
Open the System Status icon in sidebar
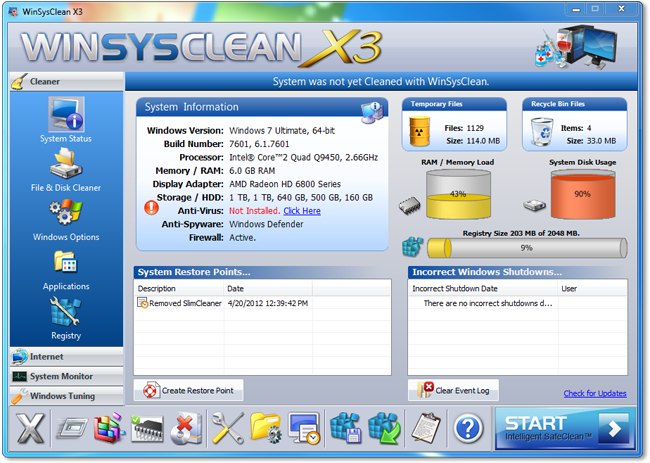[x=65, y=117]
